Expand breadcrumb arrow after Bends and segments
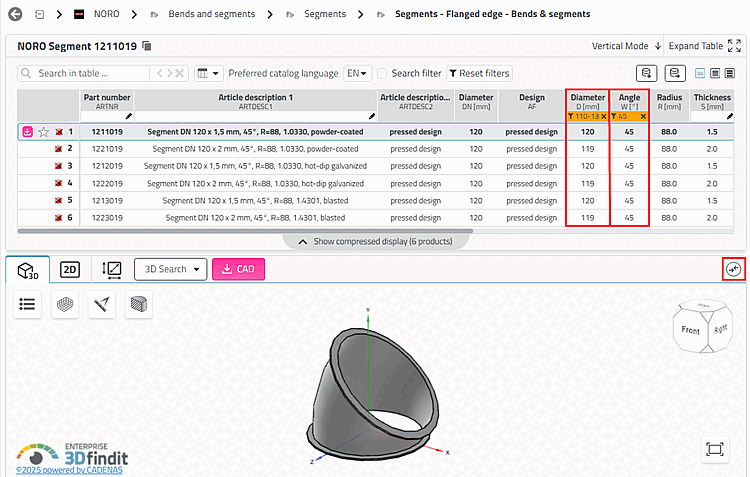The width and height of the screenshot is (750, 477). coord(270,14)
